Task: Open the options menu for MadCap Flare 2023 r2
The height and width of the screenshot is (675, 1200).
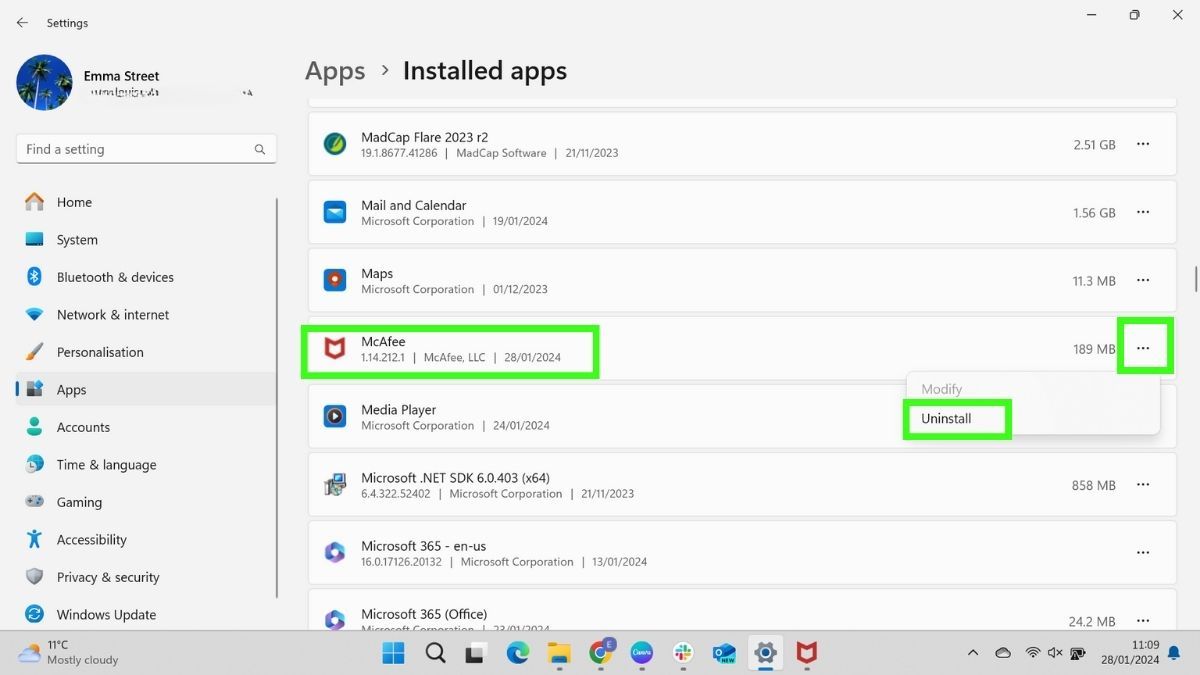Action: point(1143,144)
